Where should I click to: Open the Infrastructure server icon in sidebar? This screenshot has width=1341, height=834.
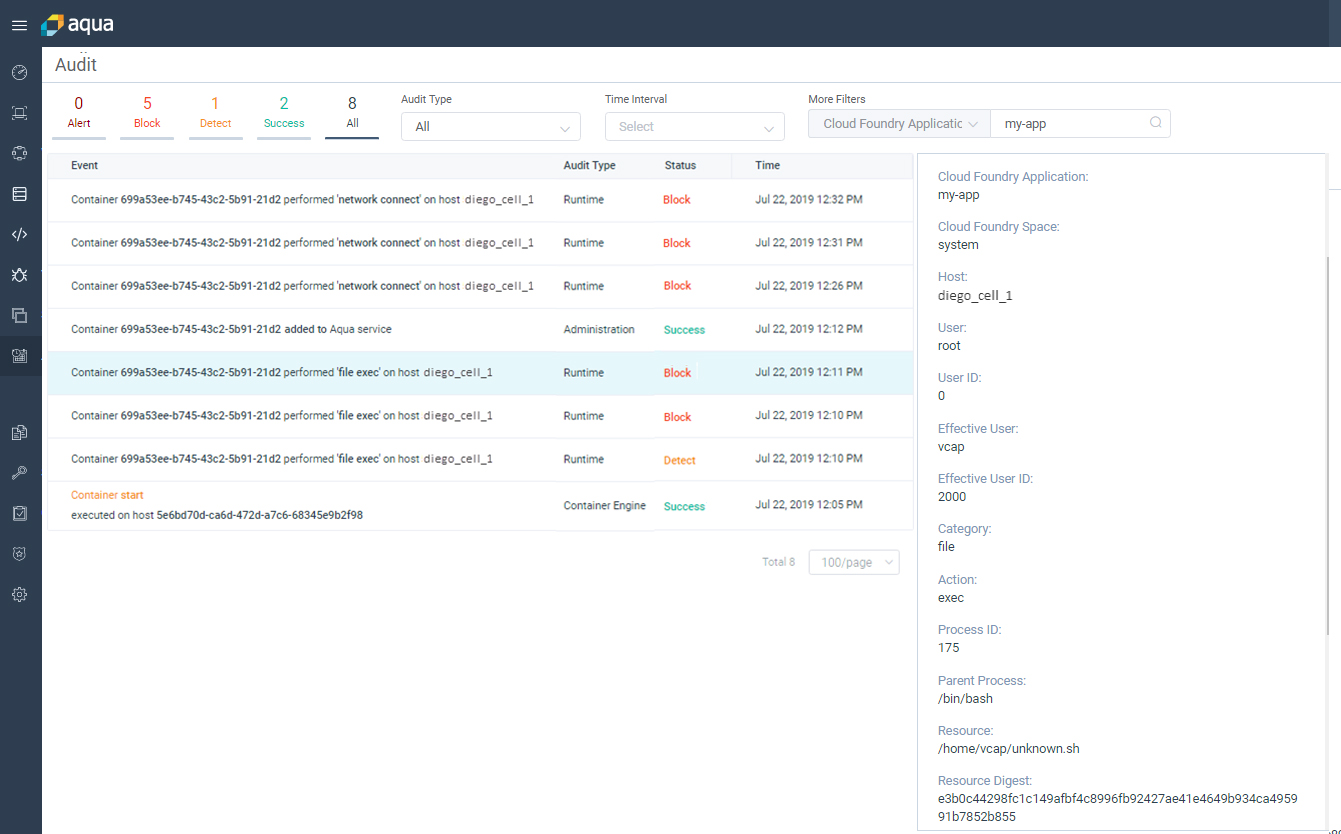[x=19, y=194]
